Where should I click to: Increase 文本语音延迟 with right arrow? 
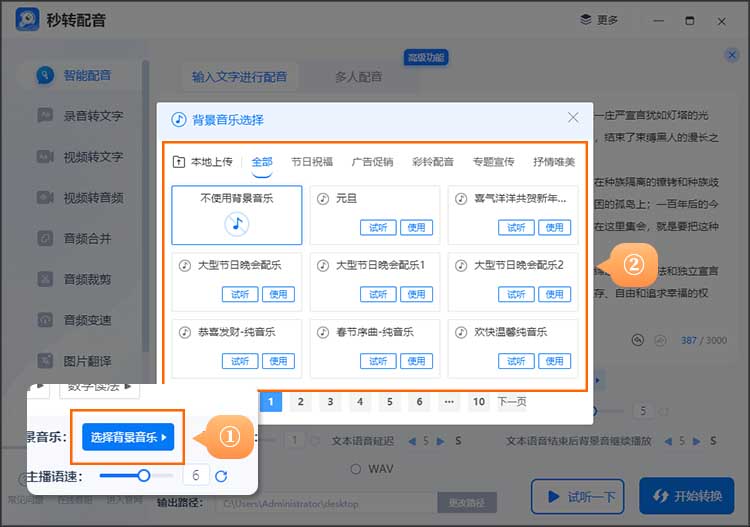point(441,441)
